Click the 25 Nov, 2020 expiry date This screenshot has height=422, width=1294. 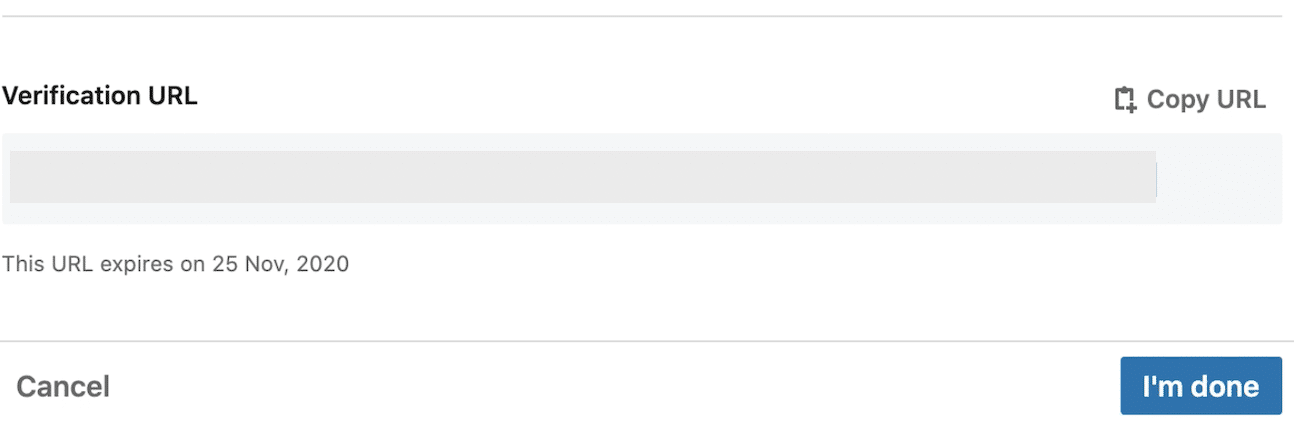coord(280,265)
